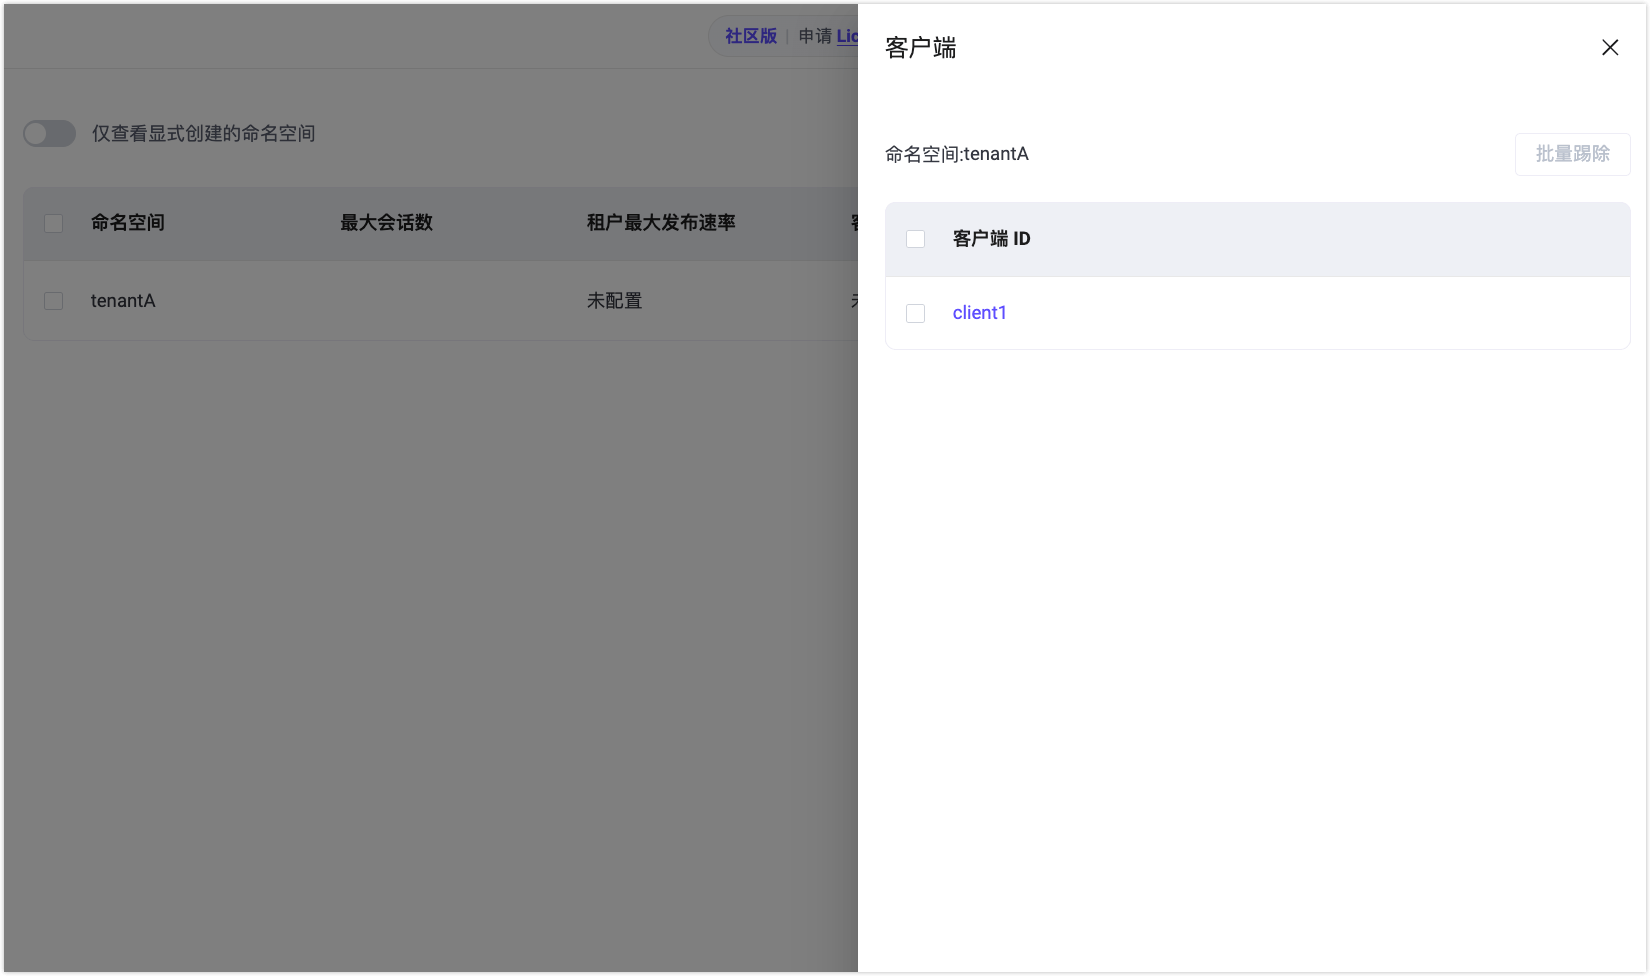The height and width of the screenshot is (976, 1650).
Task: Click the 客户端 ID list header
Action: (991, 239)
